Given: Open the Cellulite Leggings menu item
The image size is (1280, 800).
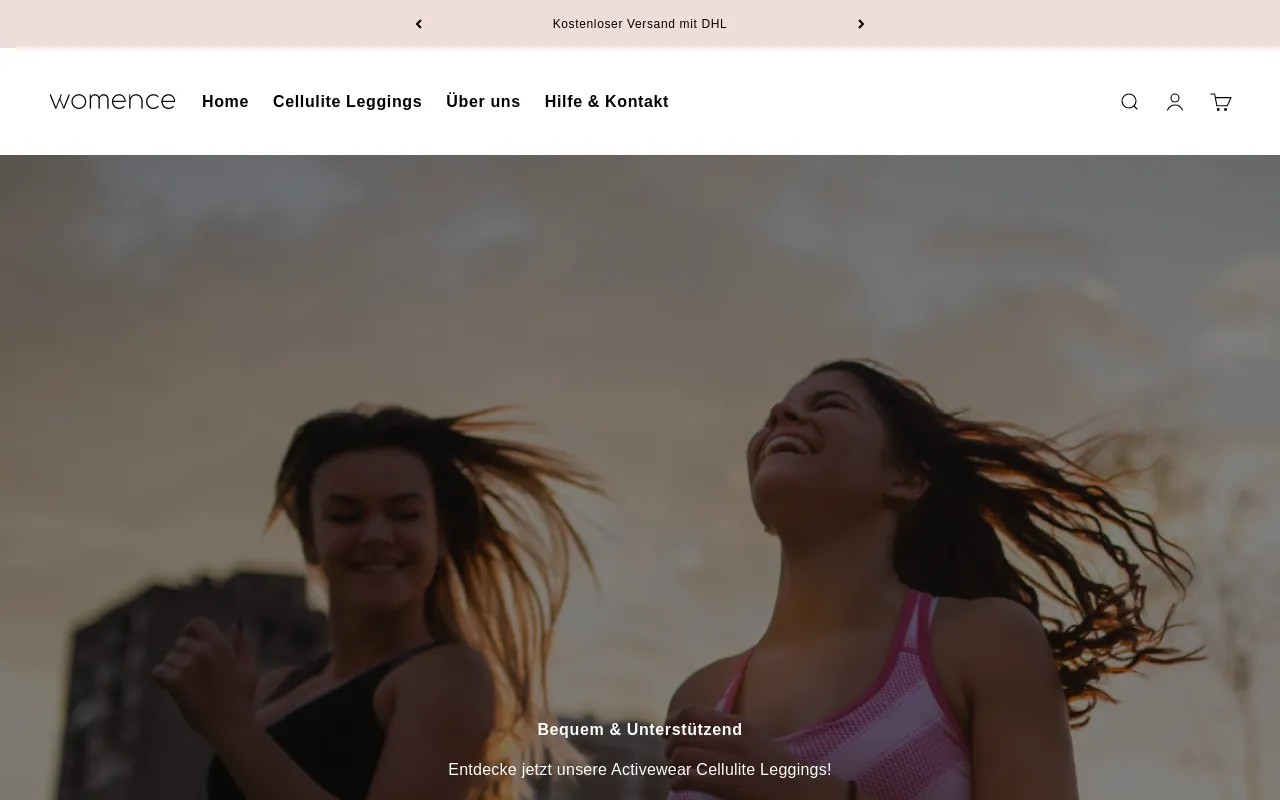Looking at the screenshot, I should tap(347, 102).
